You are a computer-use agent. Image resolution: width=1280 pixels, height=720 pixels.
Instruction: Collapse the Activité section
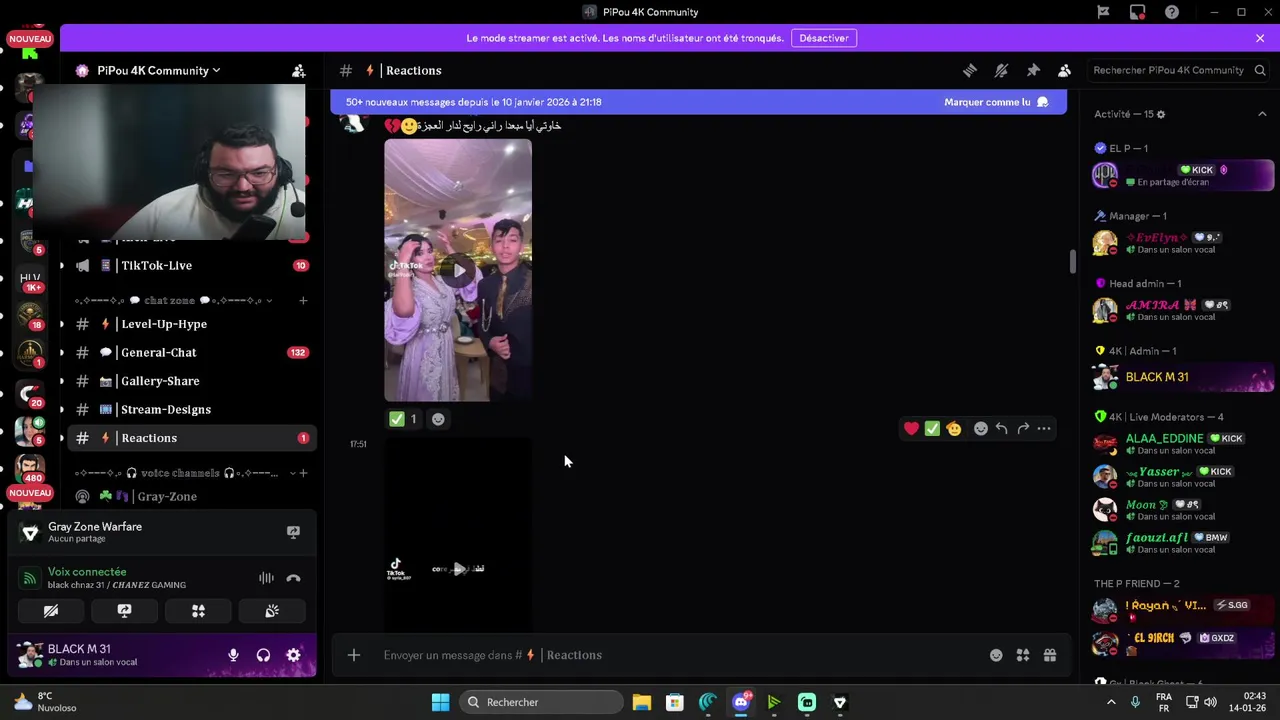pos(1262,114)
